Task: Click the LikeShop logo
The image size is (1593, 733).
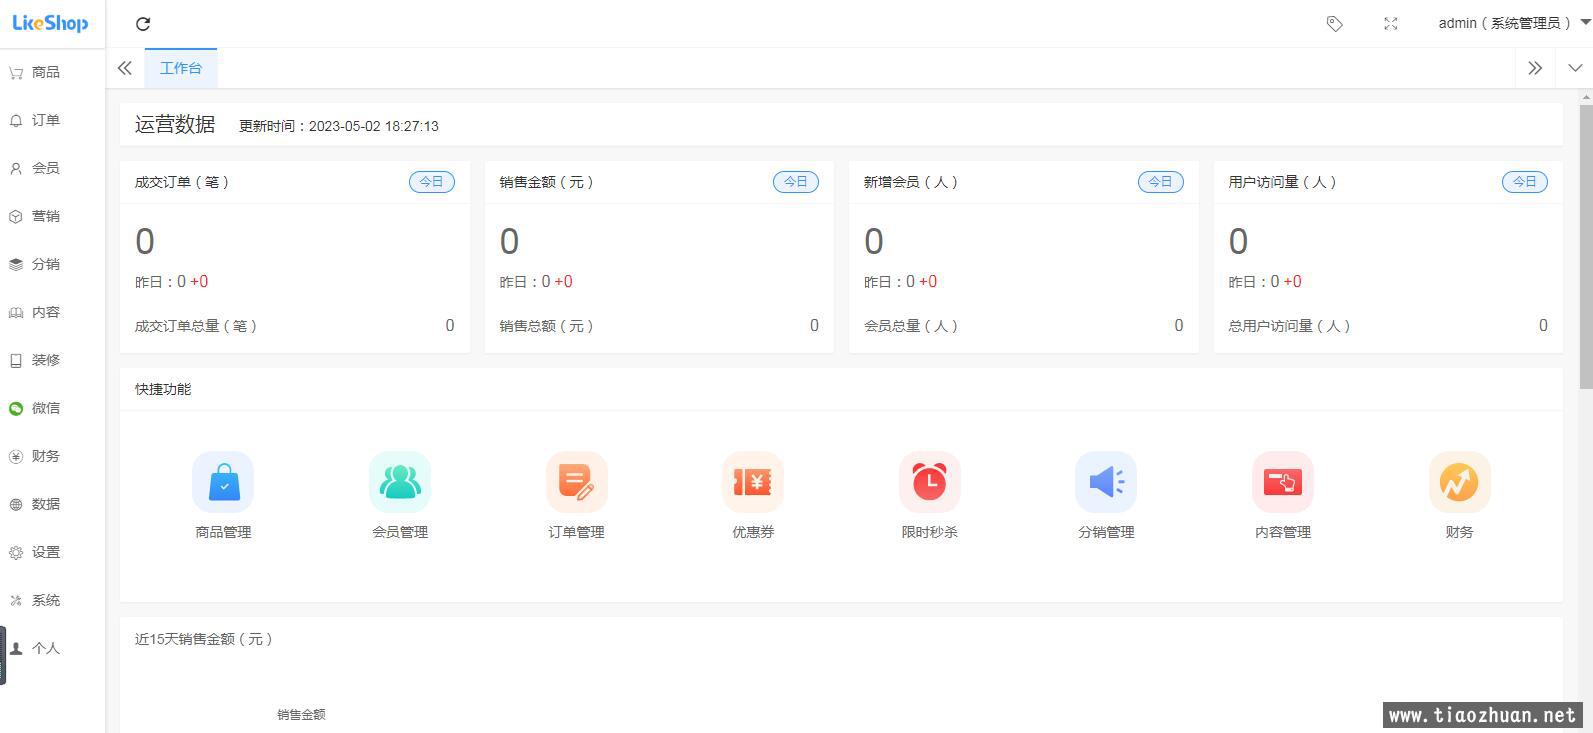Action: click(50, 23)
